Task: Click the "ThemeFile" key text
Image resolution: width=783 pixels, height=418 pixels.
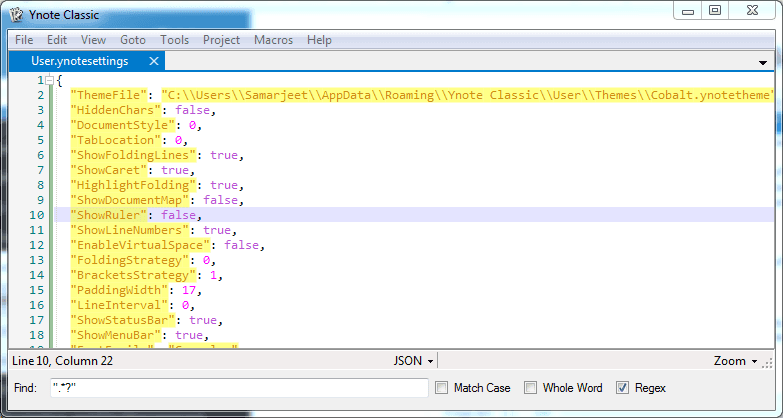Action: click(x=109, y=95)
